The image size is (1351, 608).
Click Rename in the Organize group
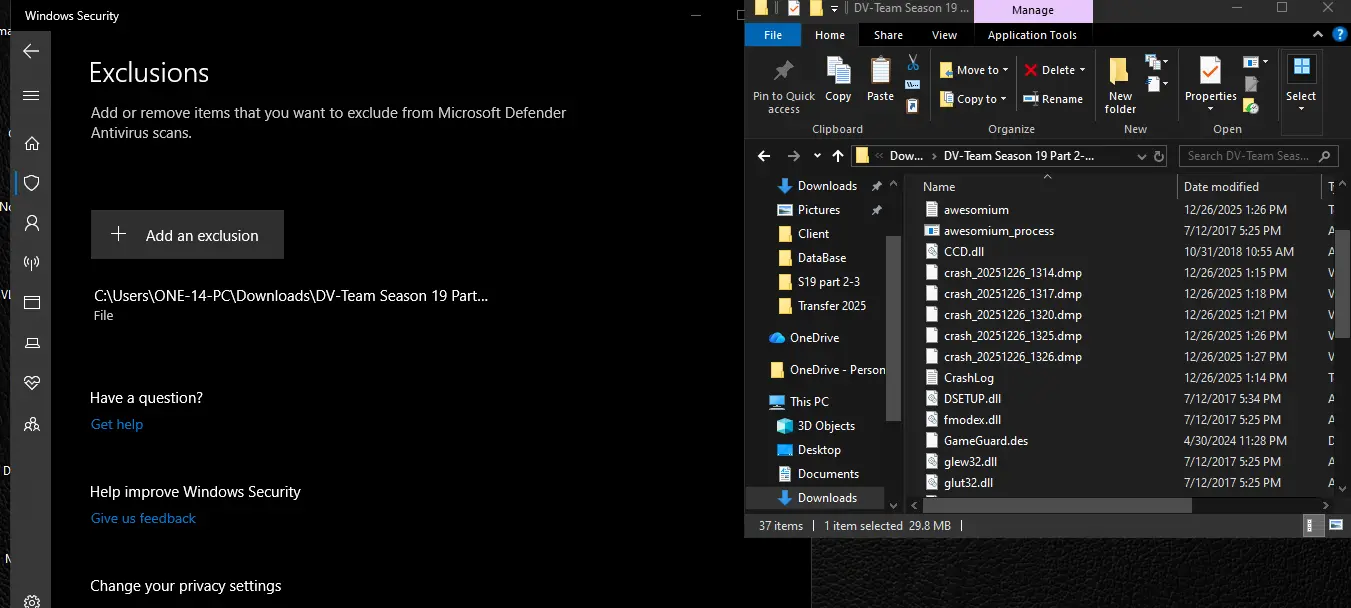click(1052, 99)
